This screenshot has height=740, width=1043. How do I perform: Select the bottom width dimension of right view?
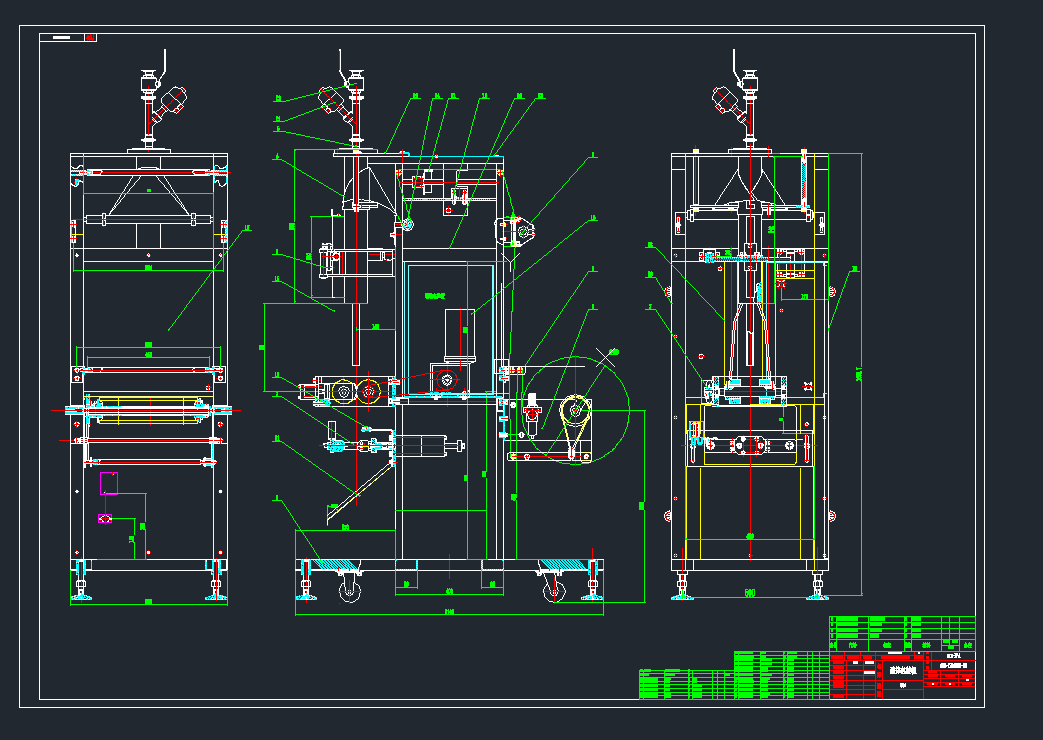pyautogui.click(x=749, y=593)
